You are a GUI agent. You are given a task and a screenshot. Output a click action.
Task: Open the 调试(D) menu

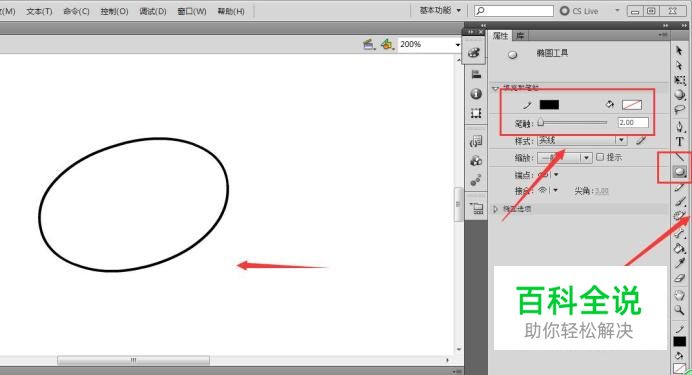click(153, 11)
